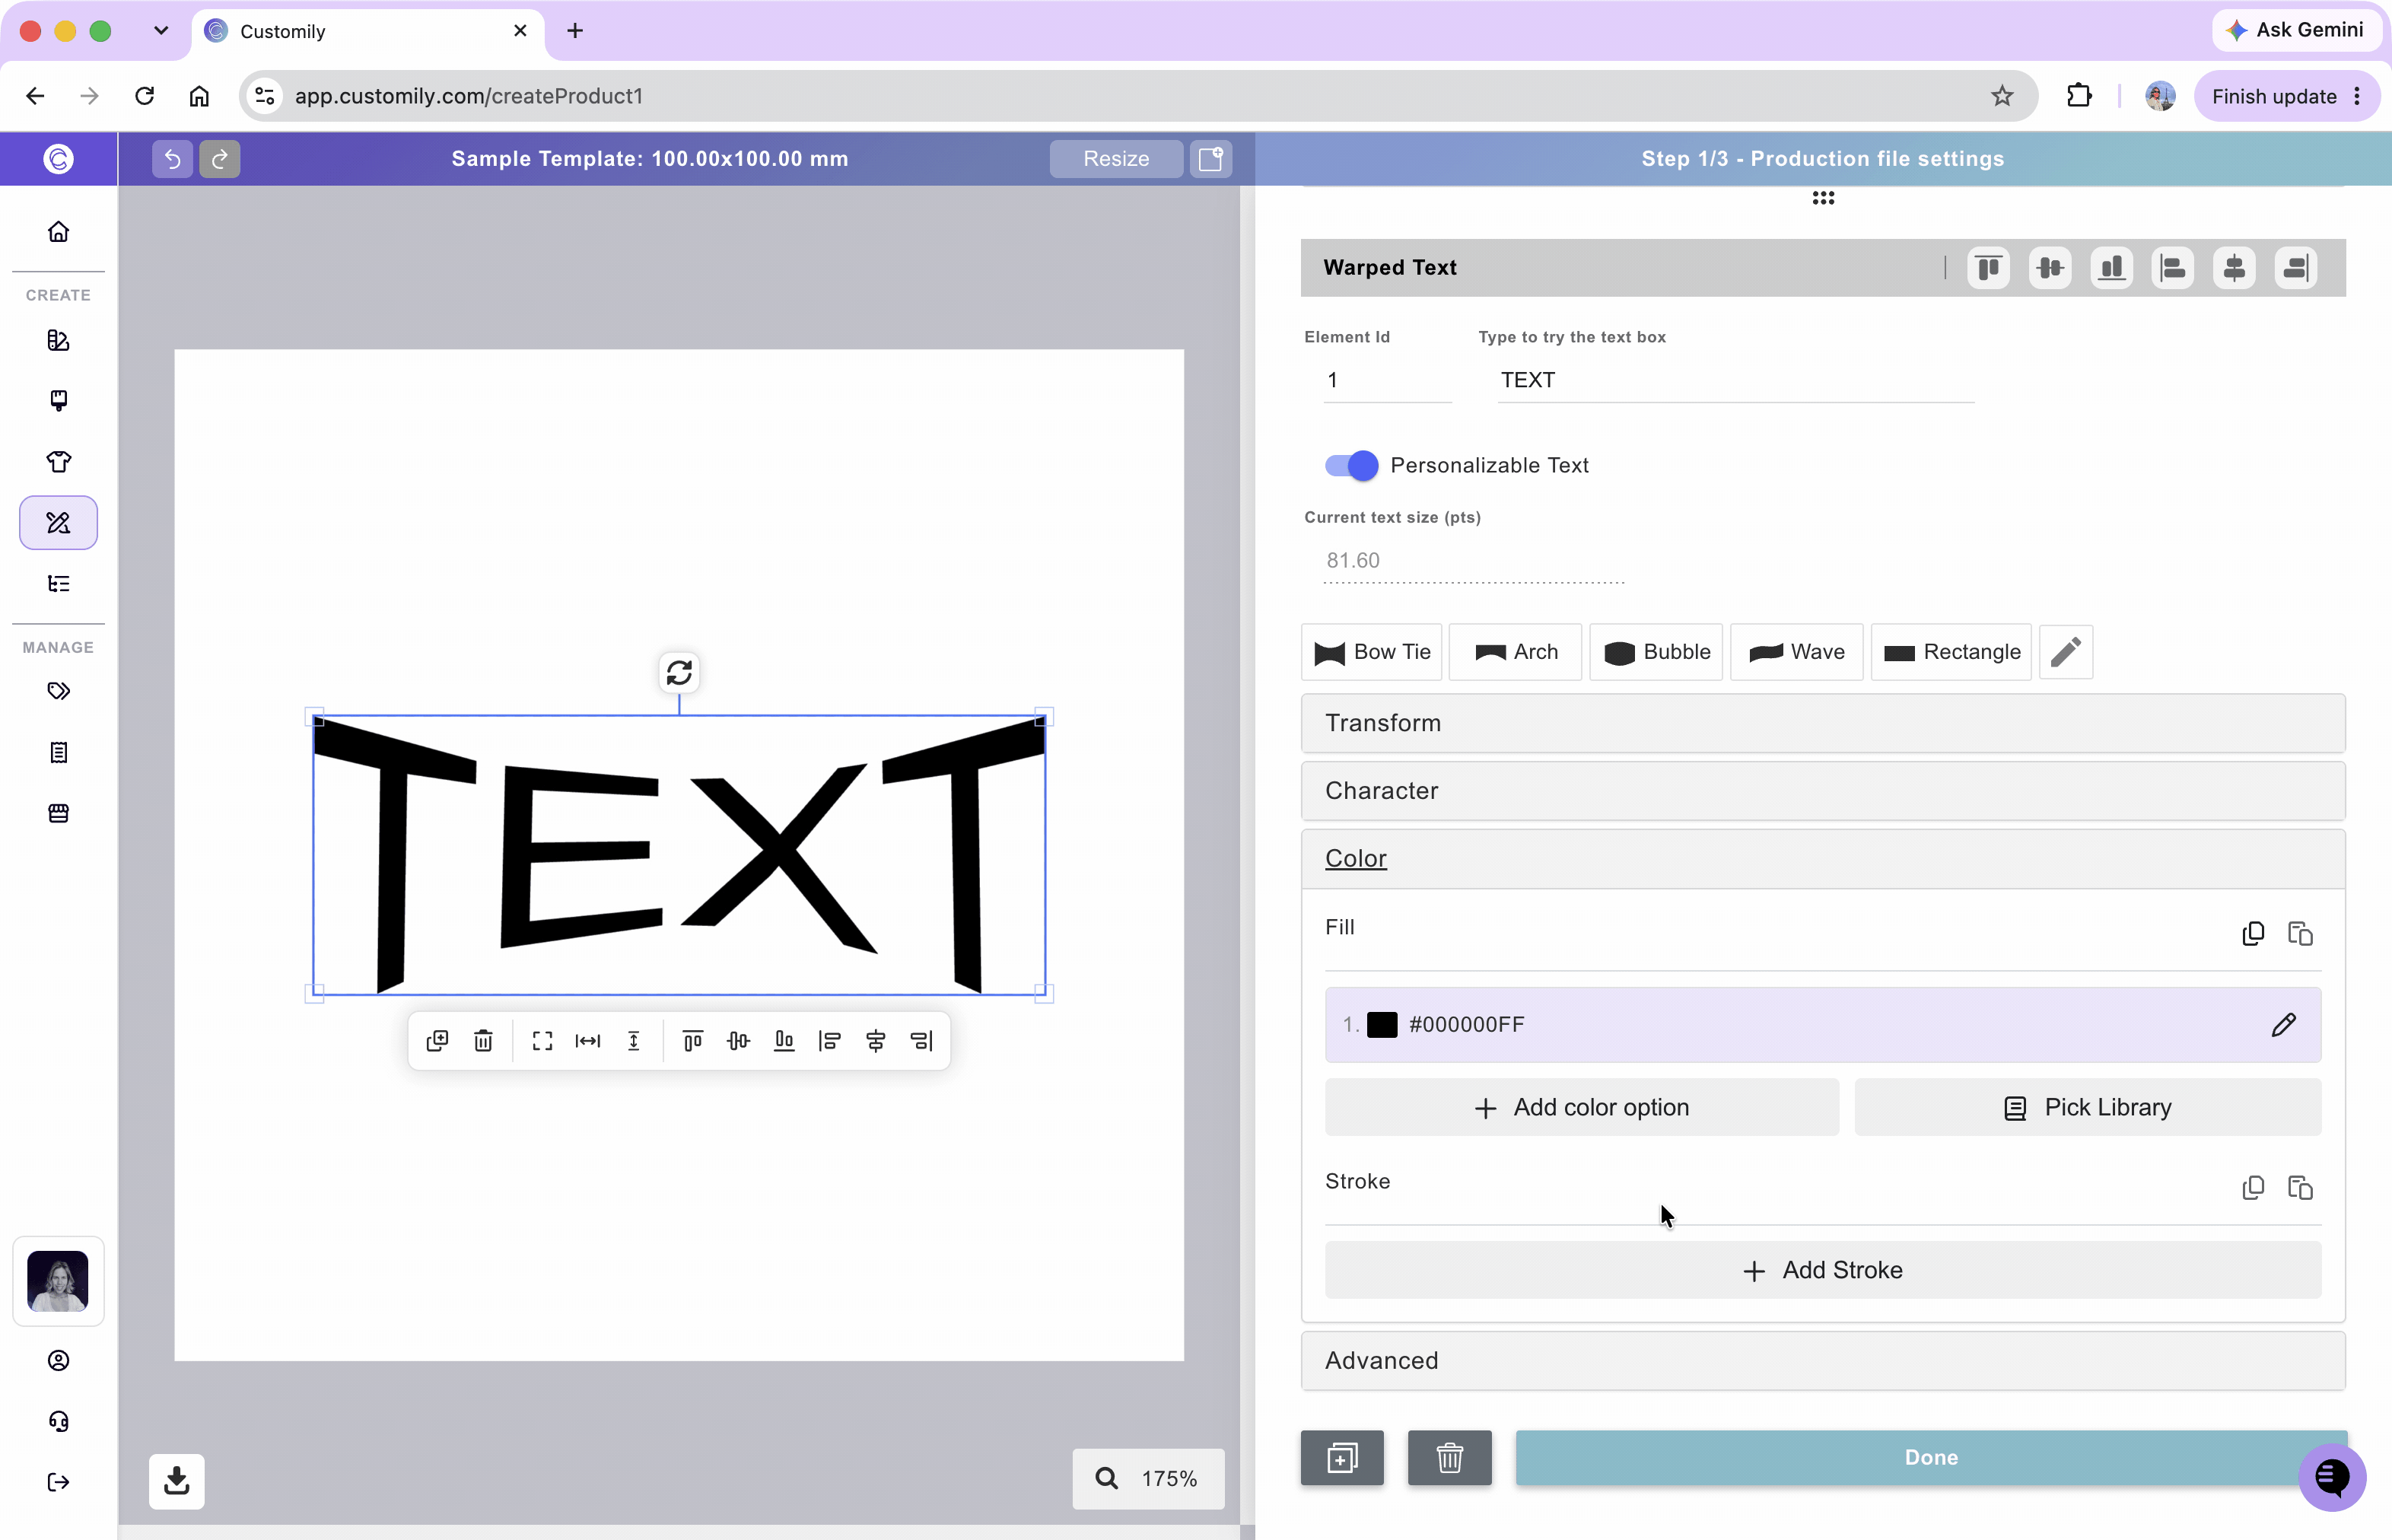The image size is (2392, 1540).
Task: Click the redo arrow in editor header
Action: (x=220, y=159)
